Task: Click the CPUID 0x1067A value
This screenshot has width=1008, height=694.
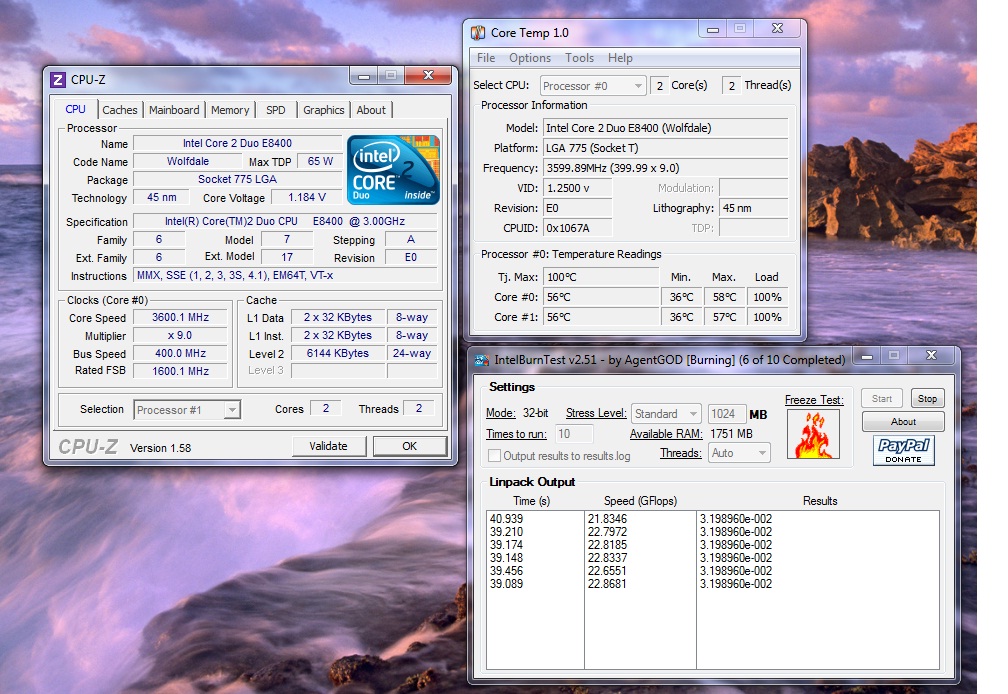Action: [577, 227]
